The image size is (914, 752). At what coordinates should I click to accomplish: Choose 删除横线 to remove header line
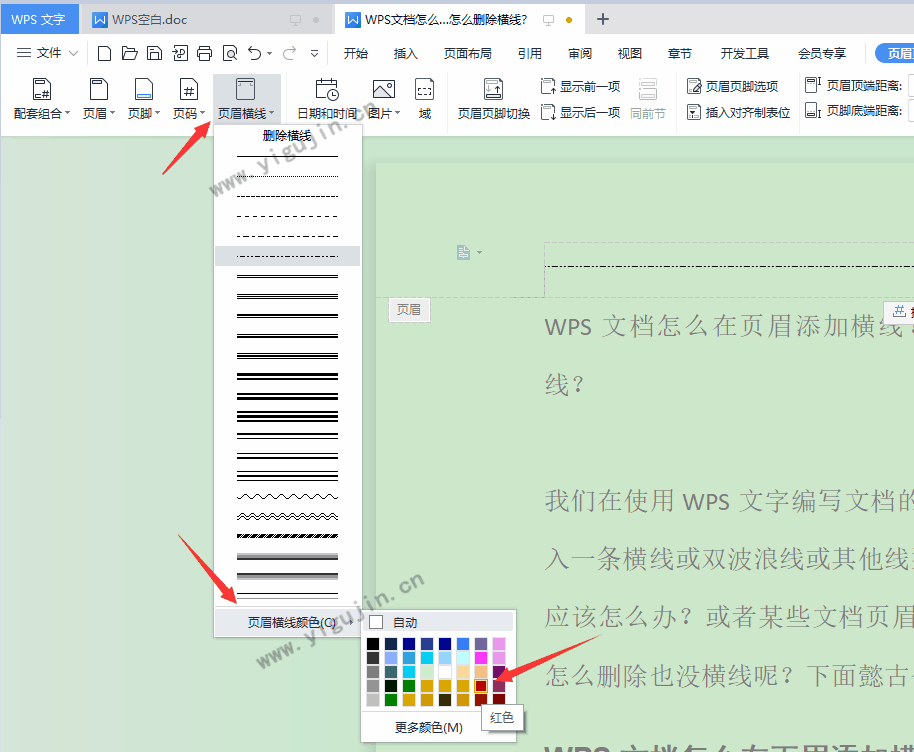(x=287, y=135)
